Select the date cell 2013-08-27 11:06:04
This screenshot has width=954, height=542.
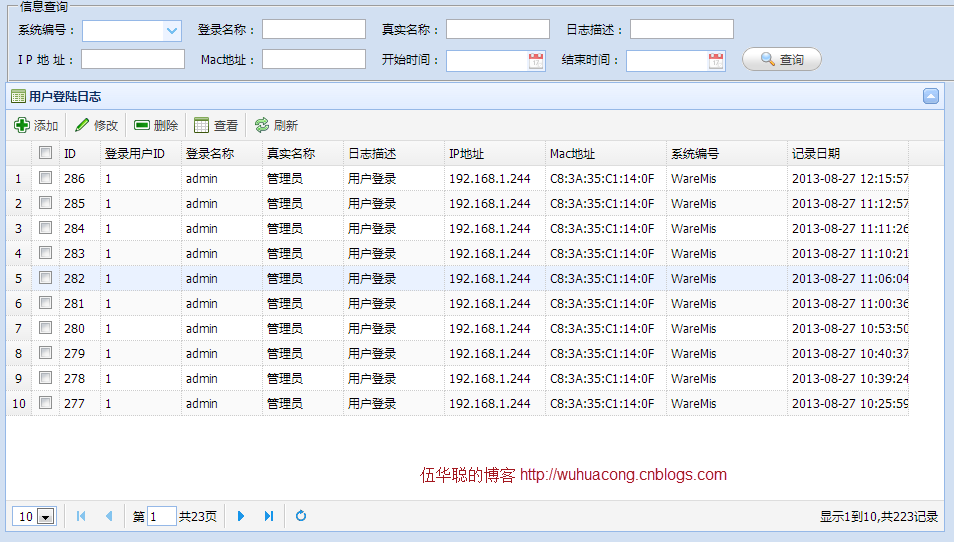(x=850, y=279)
